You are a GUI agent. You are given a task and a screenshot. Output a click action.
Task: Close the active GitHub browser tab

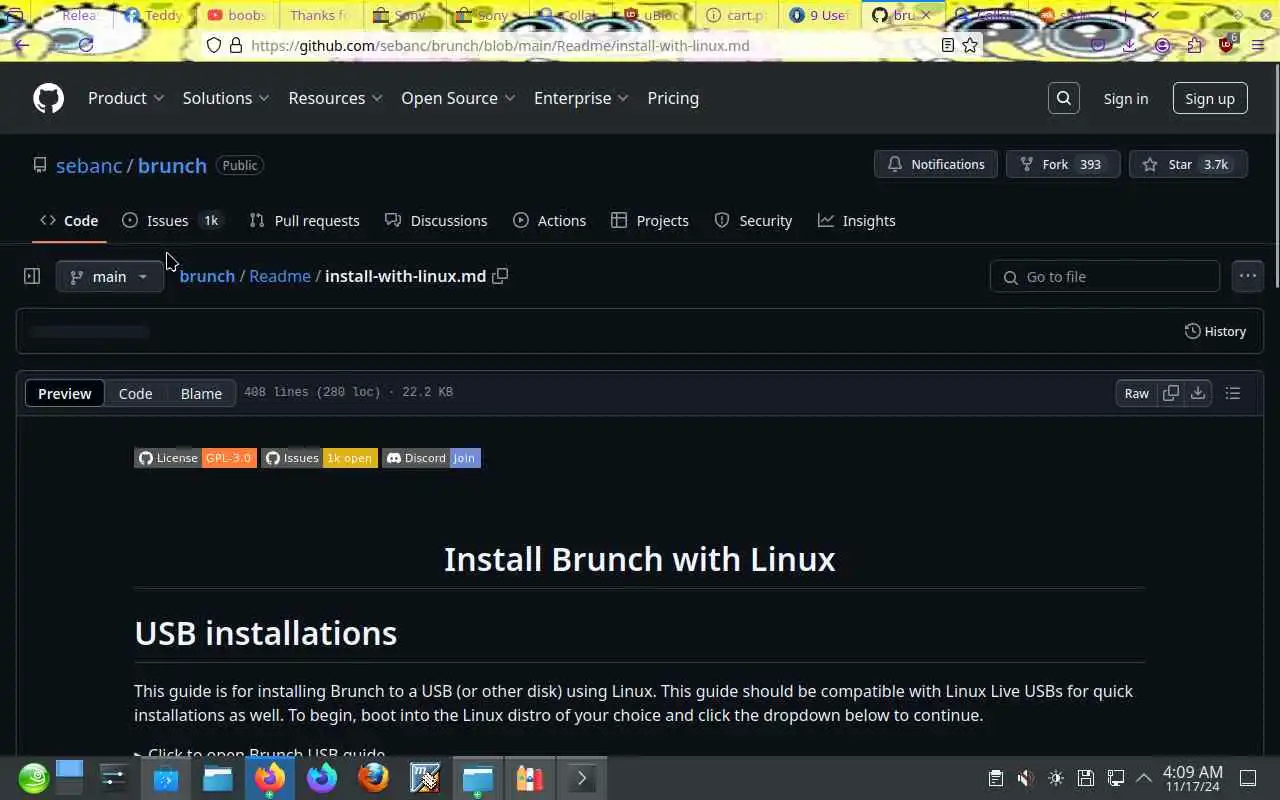[x=926, y=15]
